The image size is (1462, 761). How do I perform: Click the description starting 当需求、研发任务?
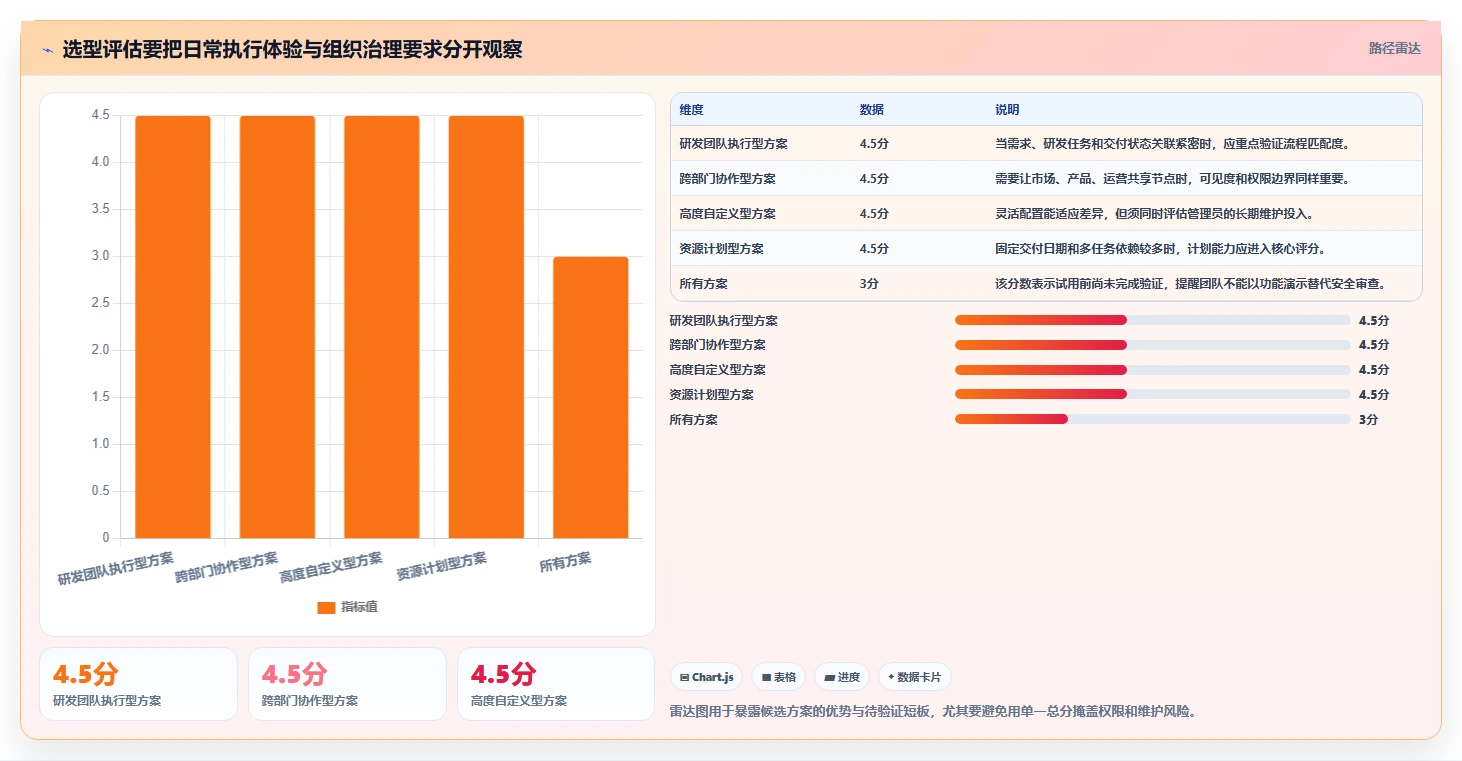[x=1172, y=144]
